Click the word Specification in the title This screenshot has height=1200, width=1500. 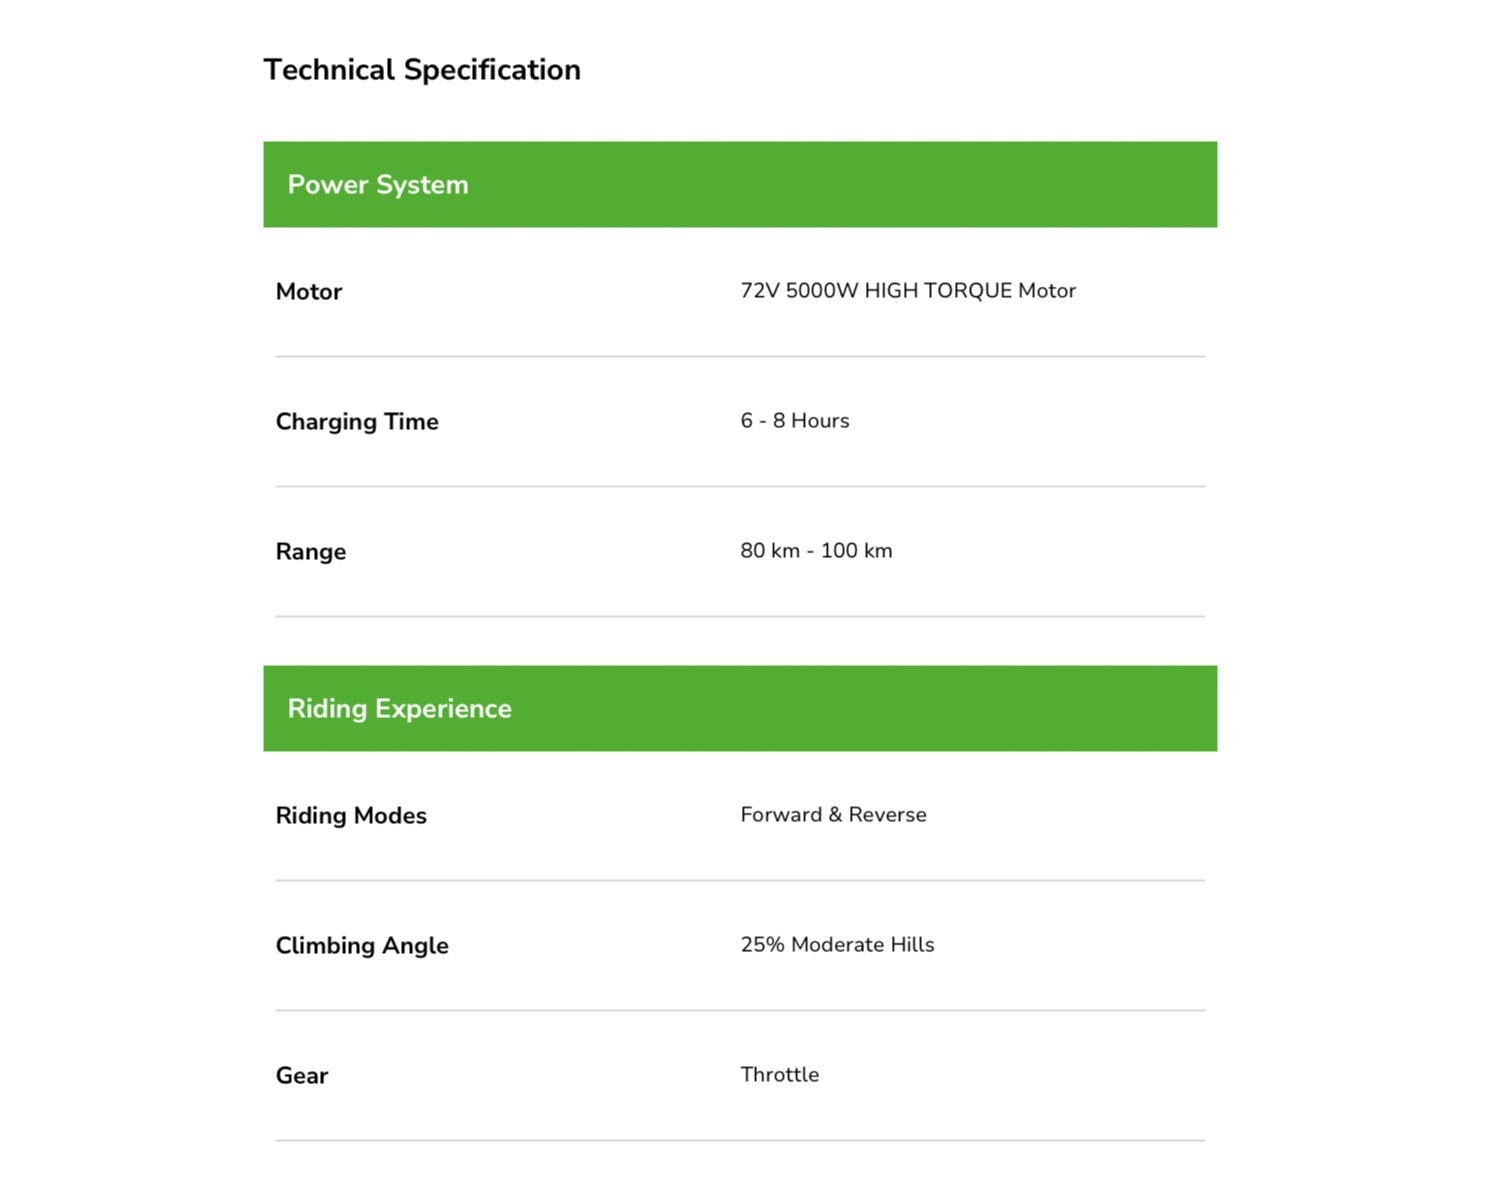click(x=492, y=70)
